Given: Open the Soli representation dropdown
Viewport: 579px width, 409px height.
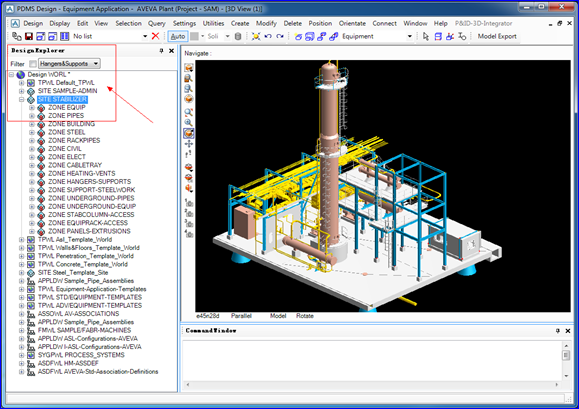Looking at the screenshot, I should [227, 36].
